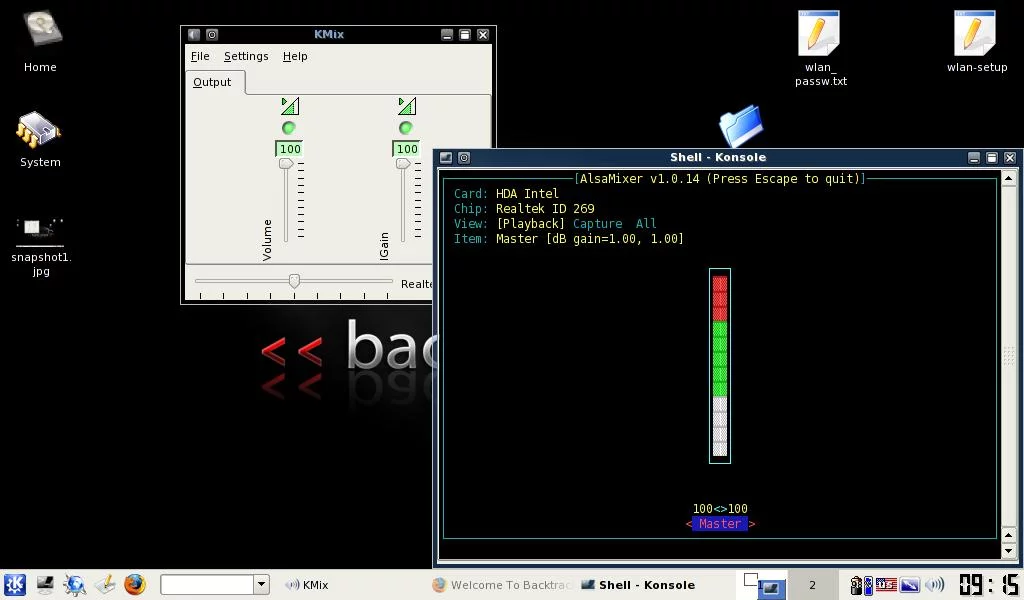The image size is (1024, 600).
Task: Open the wlan-setup file icon
Action: point(976,41)
